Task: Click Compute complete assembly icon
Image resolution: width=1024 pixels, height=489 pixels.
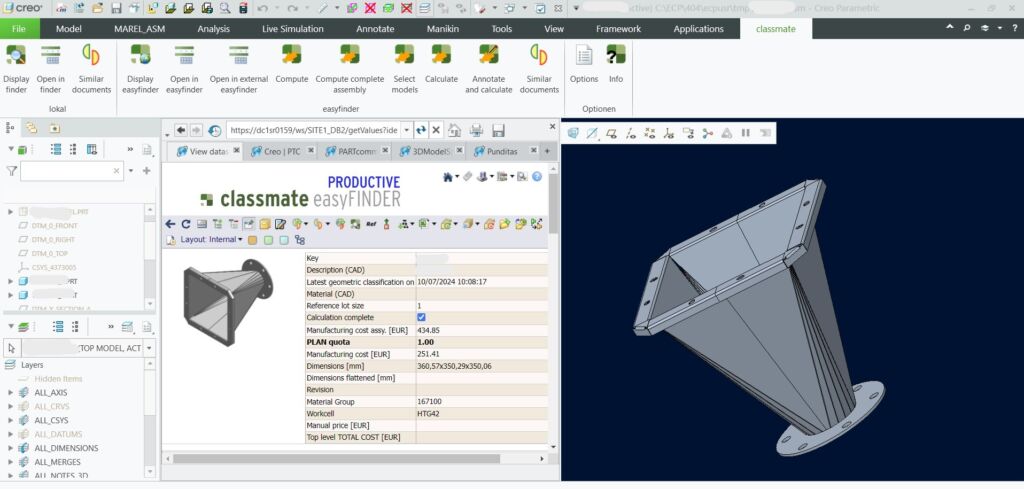Action: 349,54
